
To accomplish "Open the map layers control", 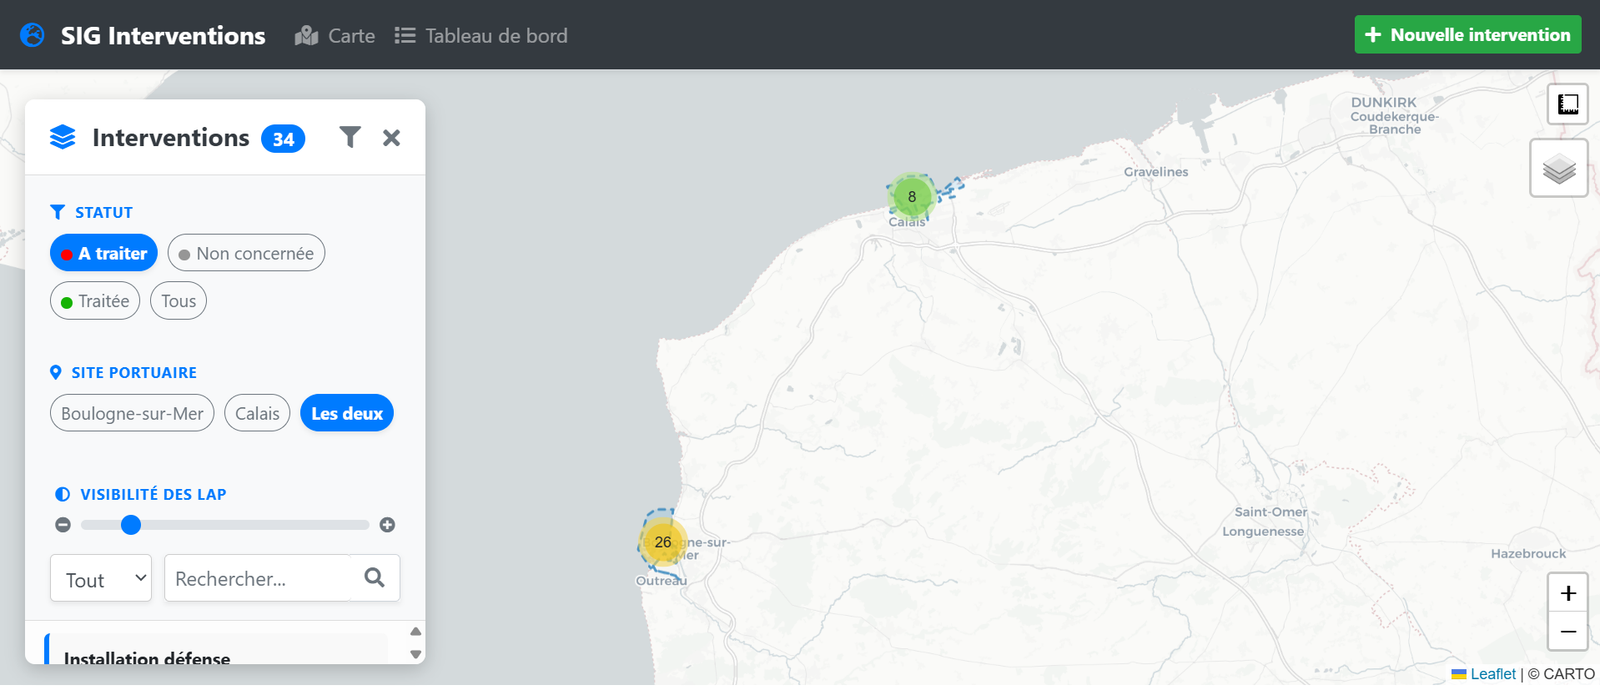I will click(x=1559, y=168).
